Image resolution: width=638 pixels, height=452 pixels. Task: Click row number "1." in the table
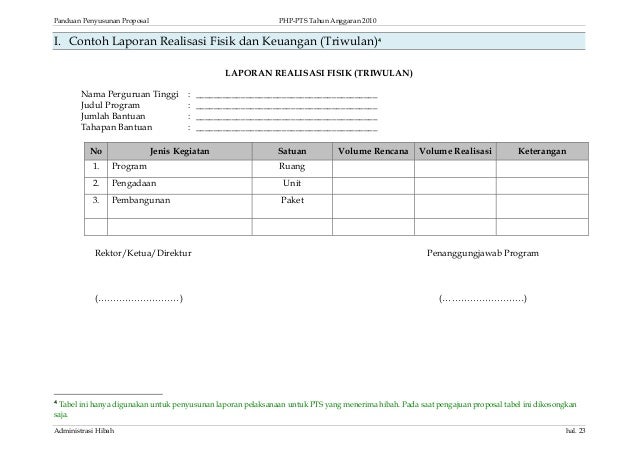pyautogui.click(x=96, y=166)
